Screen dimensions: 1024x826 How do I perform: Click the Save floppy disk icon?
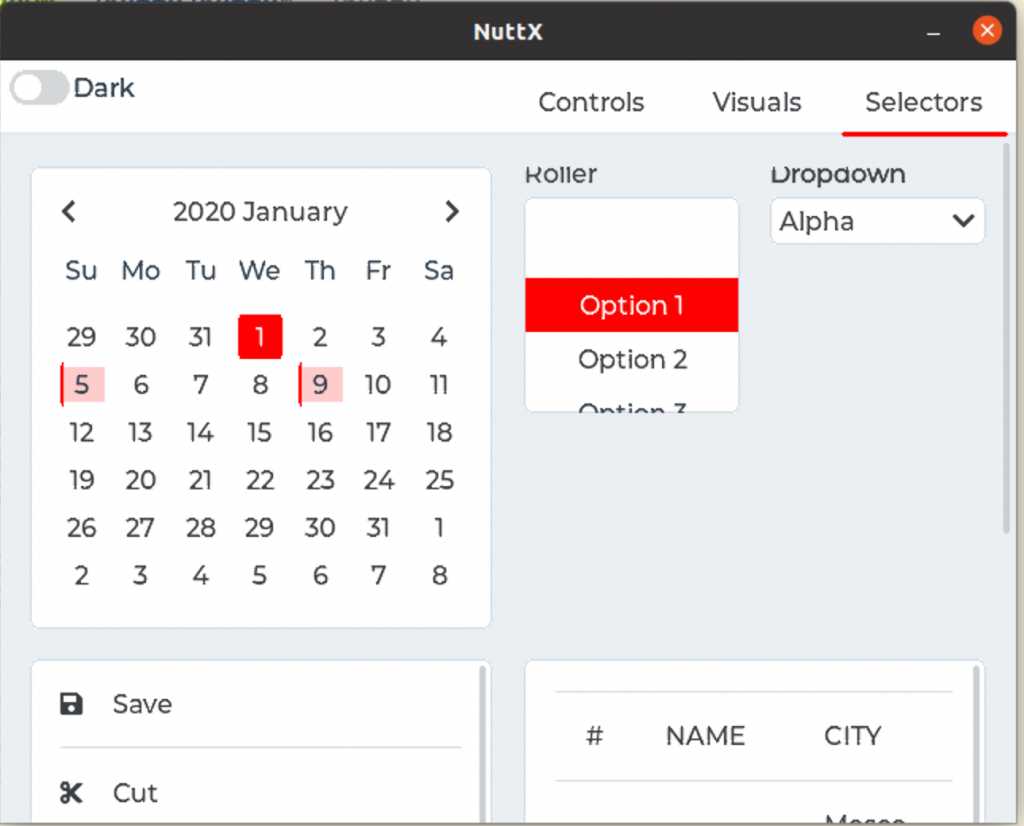71,704
